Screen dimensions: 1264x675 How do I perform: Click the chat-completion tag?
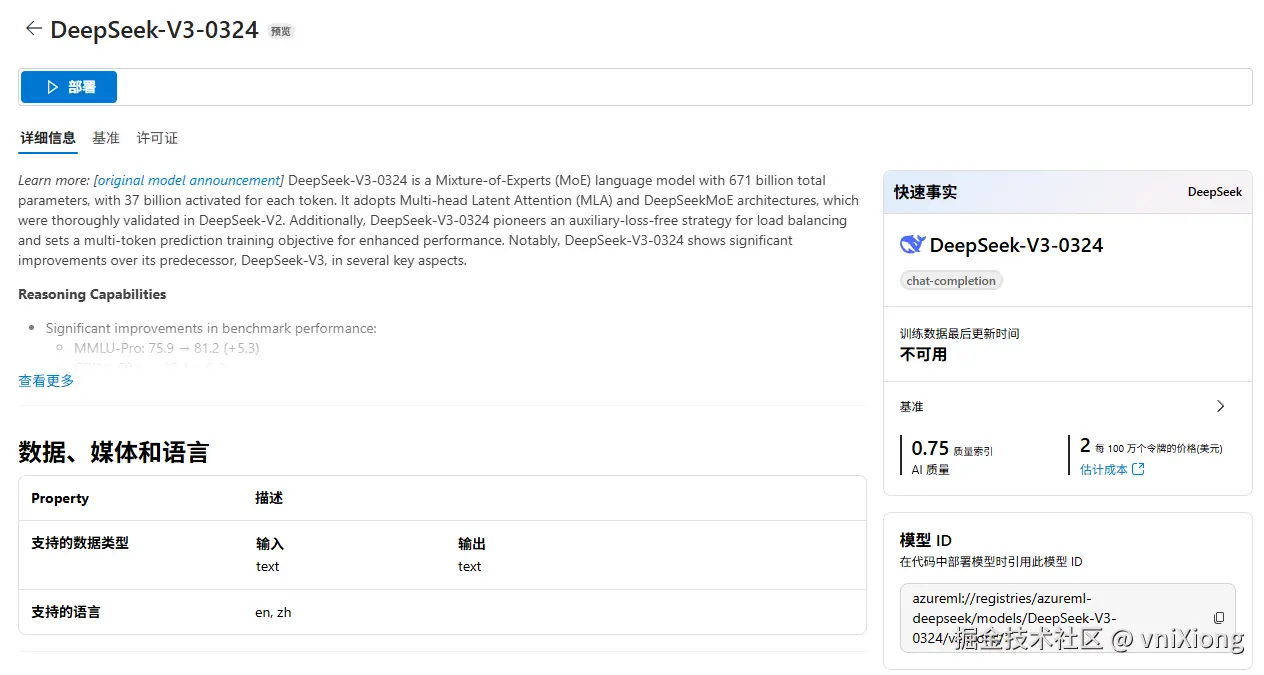pyautogui.click(x=951, y=281)
